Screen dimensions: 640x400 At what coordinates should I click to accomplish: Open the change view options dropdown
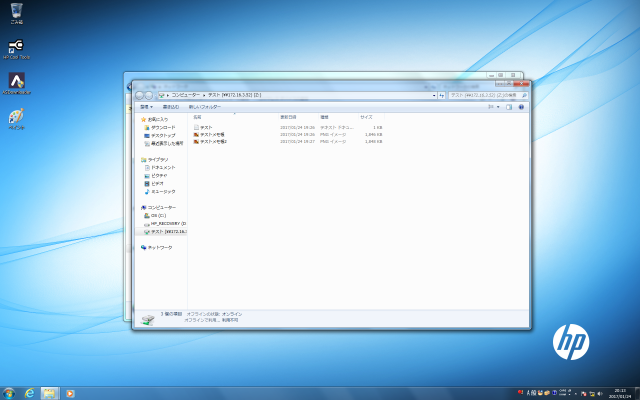500,106
